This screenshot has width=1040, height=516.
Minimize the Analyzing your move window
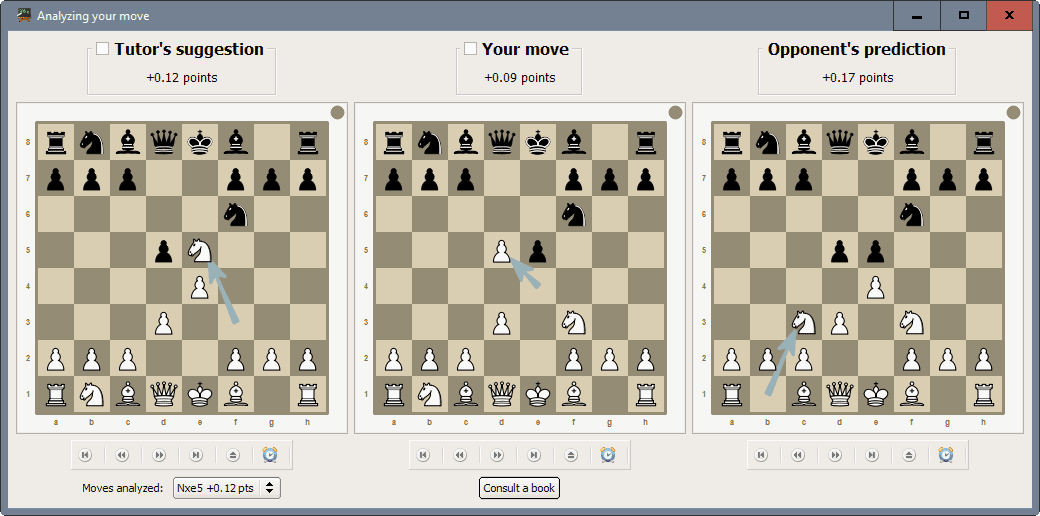(x=917, y=15)
